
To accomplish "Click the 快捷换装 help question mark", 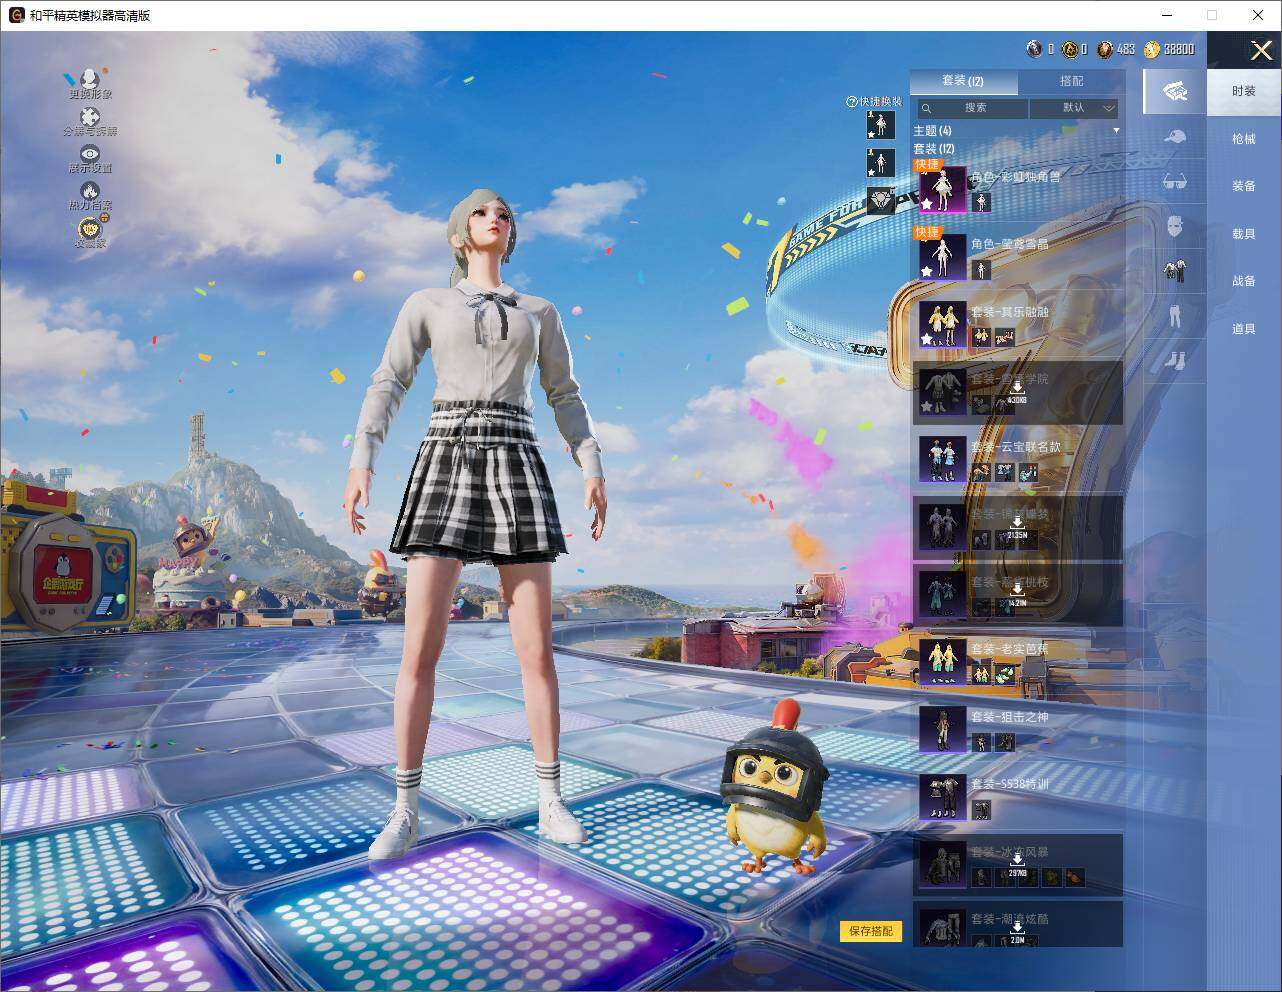I will [852, 102].
